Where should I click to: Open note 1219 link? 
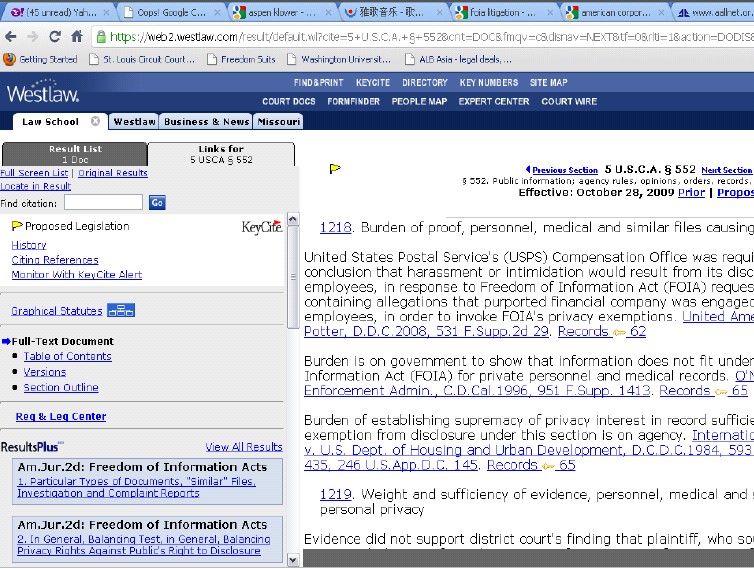(336, 494)
